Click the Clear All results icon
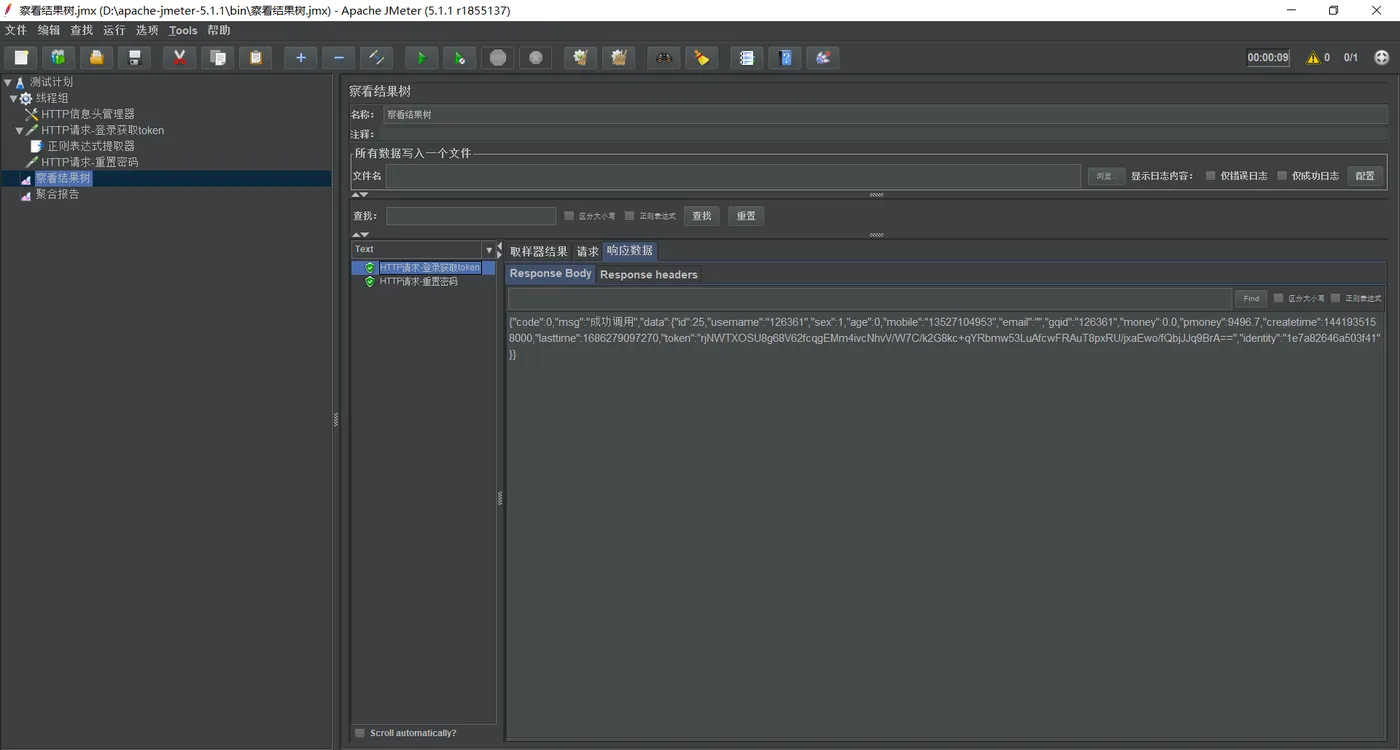The width and height of the screenshot is (1400, 750). (x=619, y=57)
